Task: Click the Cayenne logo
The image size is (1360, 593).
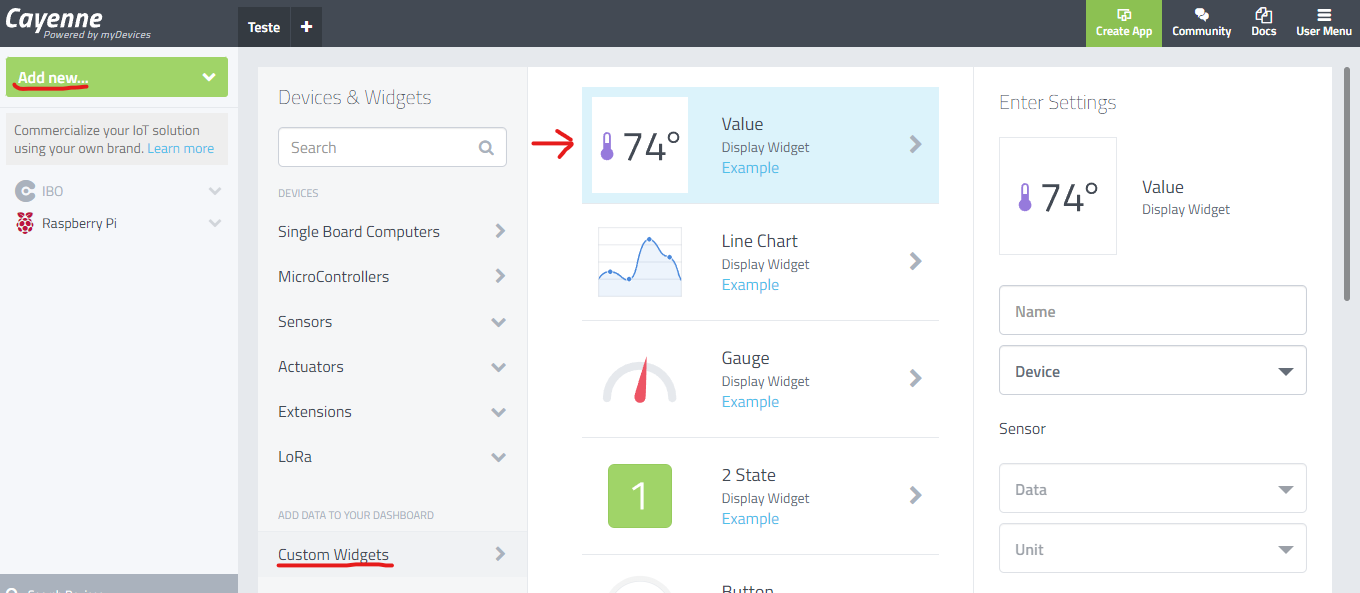Action: (x=78, y=22)
